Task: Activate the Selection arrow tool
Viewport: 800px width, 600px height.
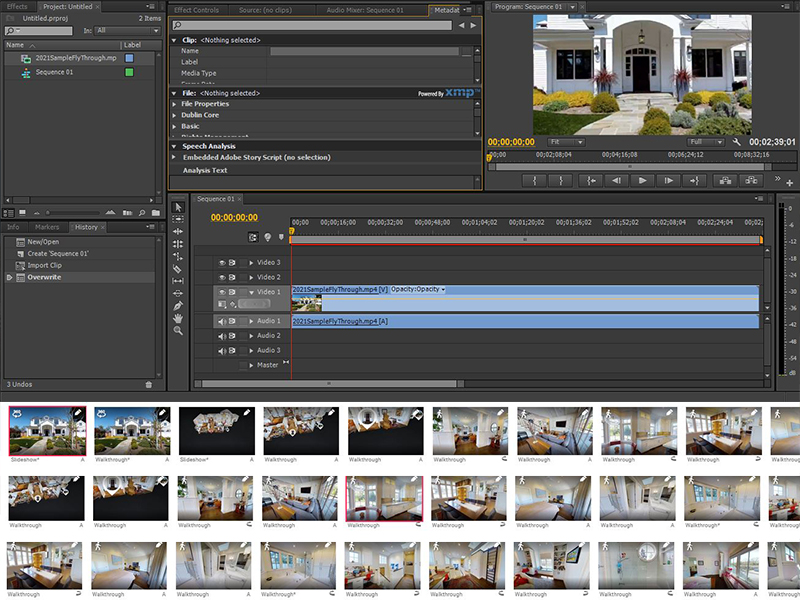Action: click(x=178, y=207)
